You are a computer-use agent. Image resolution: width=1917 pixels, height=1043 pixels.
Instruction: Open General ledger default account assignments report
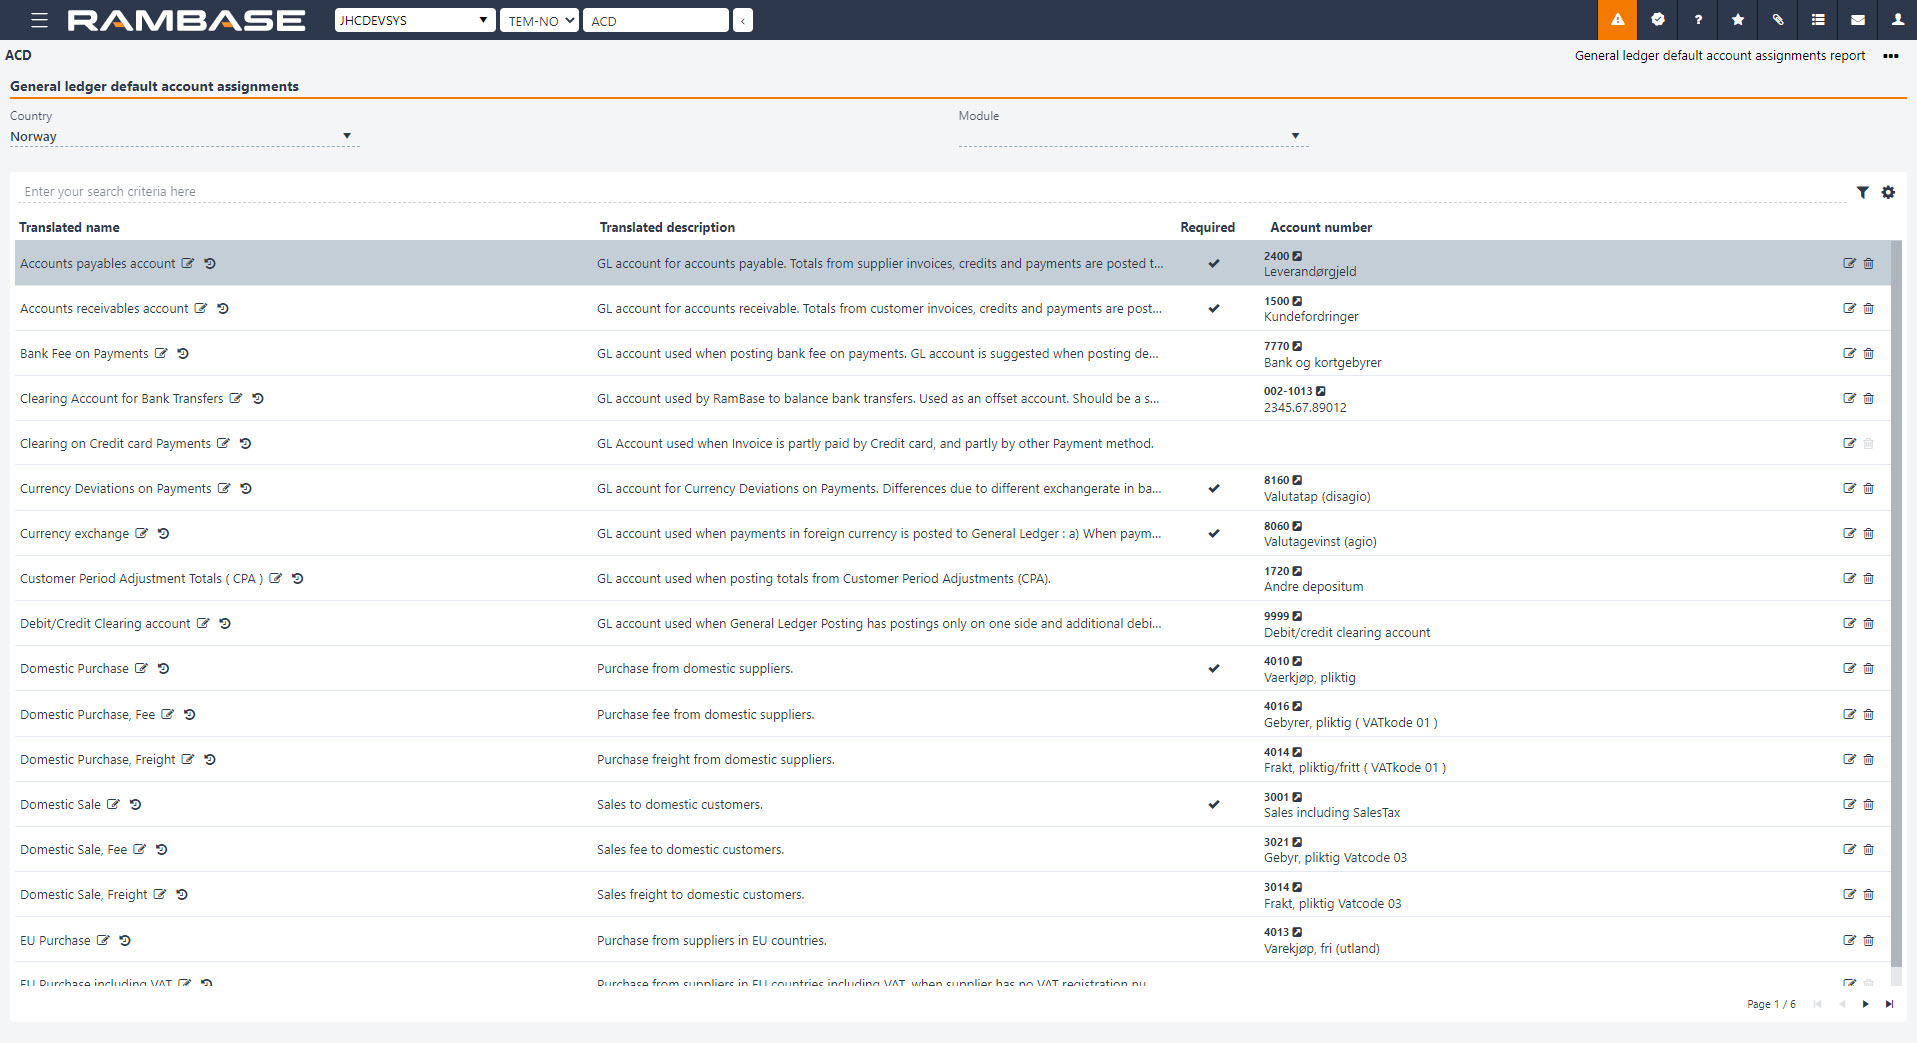[1719, 56]
